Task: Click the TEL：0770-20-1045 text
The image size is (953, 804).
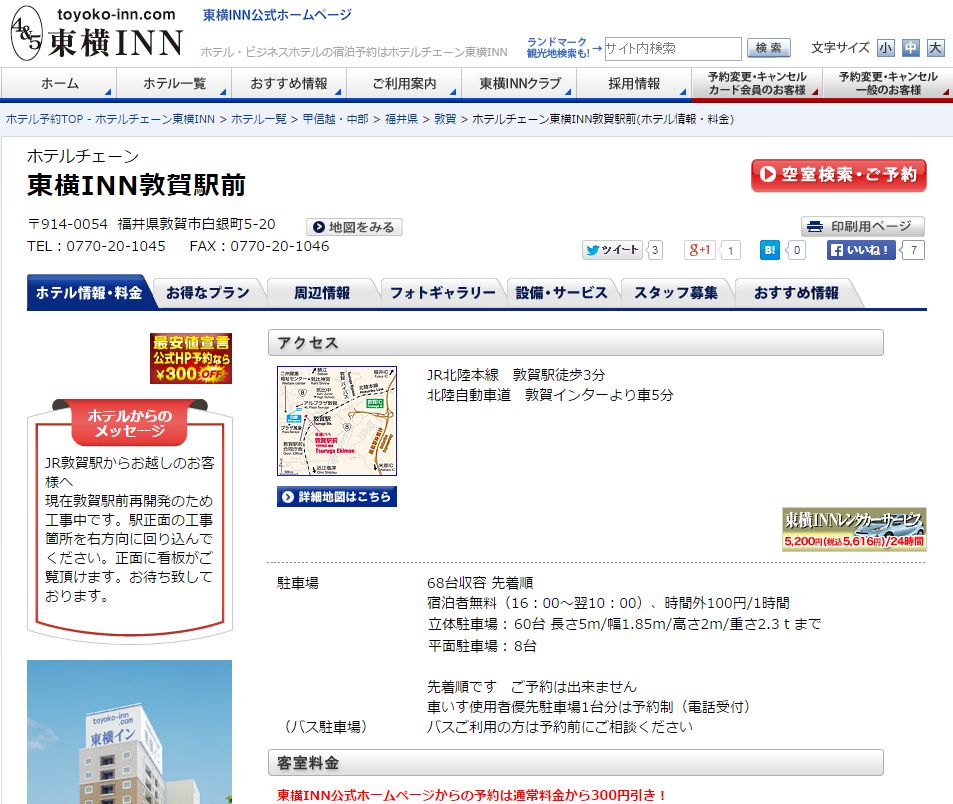Action: [96, 246]
